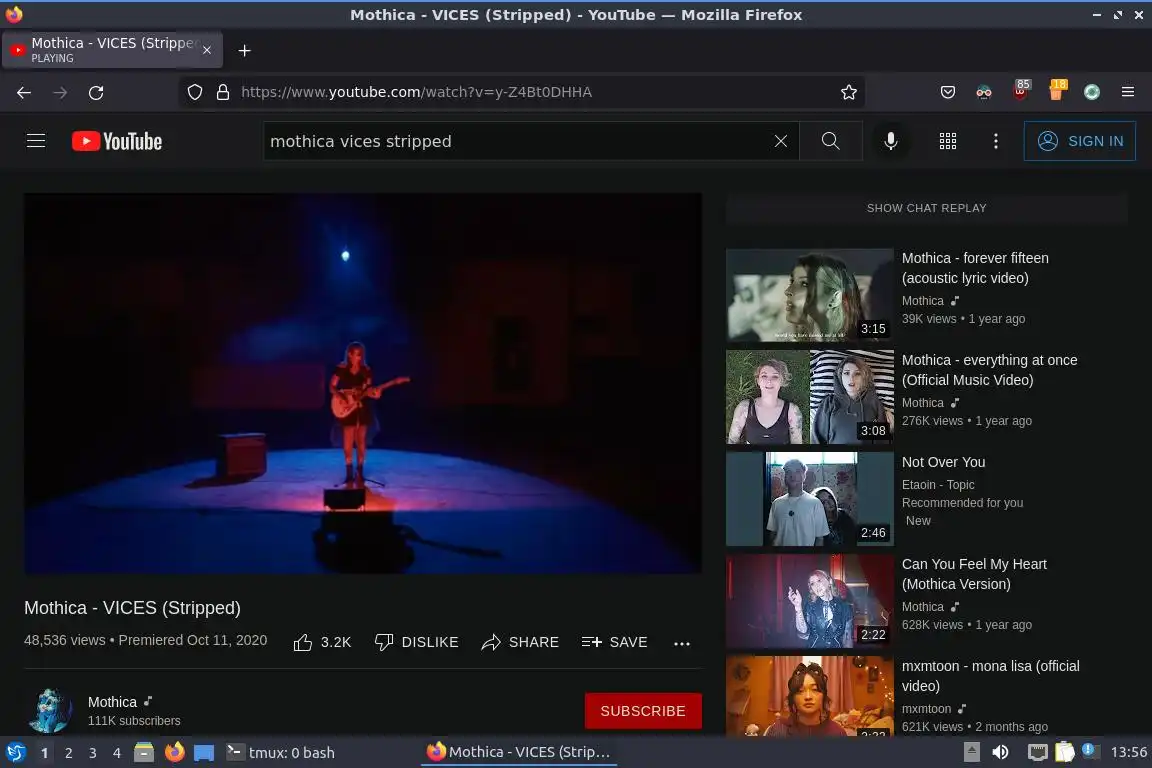Go back with browser back arrow
1152x768 pixels.
(x=24, y=93)
